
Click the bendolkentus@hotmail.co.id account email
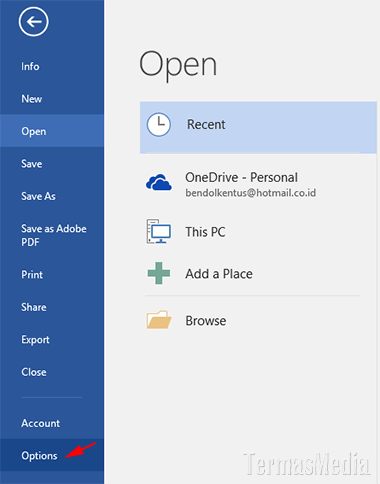pyautogui.click(x=250, y=193)
